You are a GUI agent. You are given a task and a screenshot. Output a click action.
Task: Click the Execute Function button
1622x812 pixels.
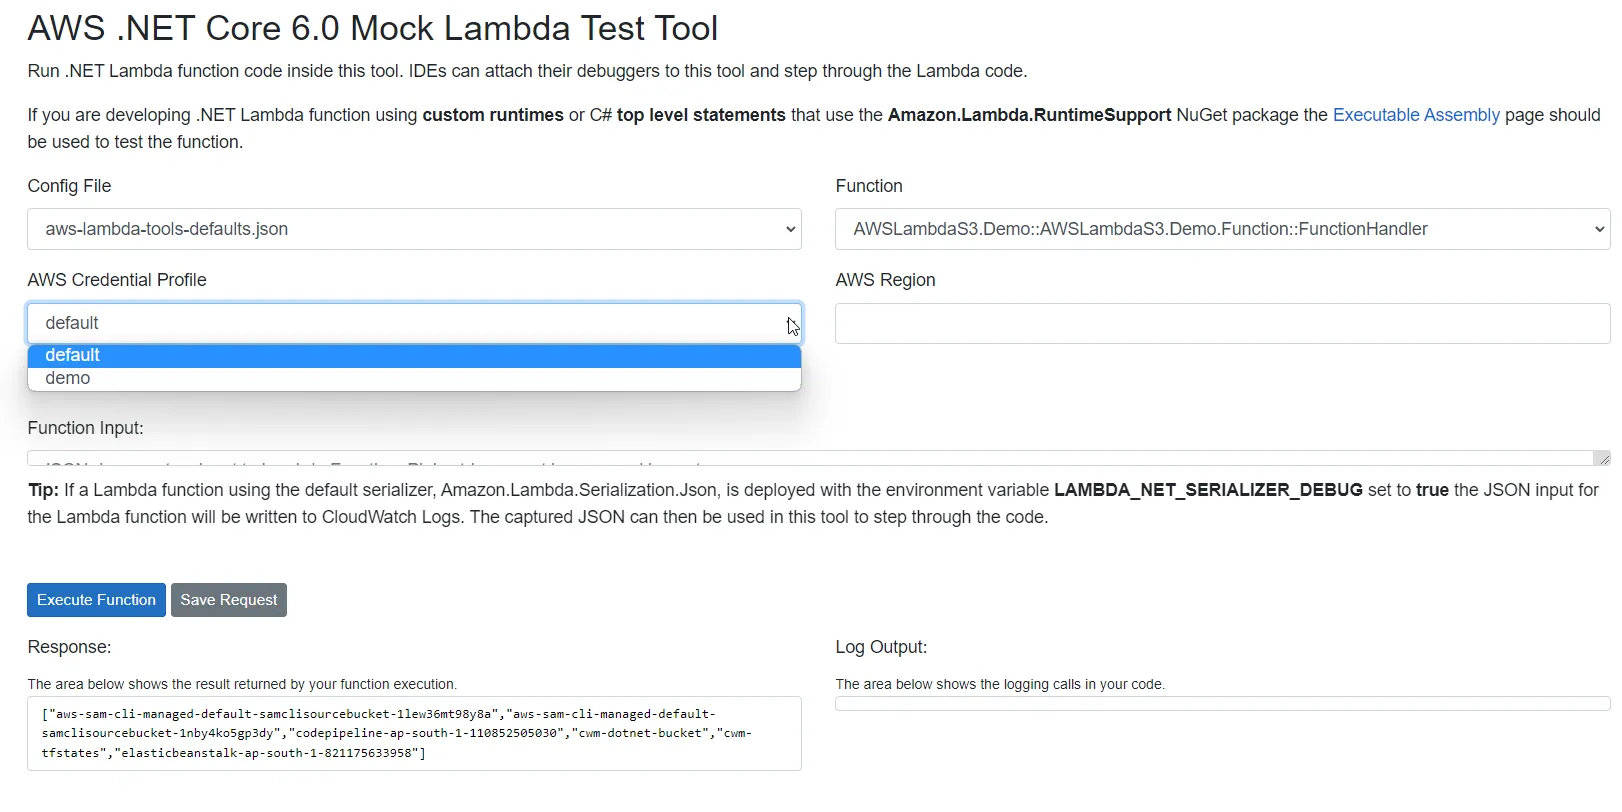coord(96,600)
